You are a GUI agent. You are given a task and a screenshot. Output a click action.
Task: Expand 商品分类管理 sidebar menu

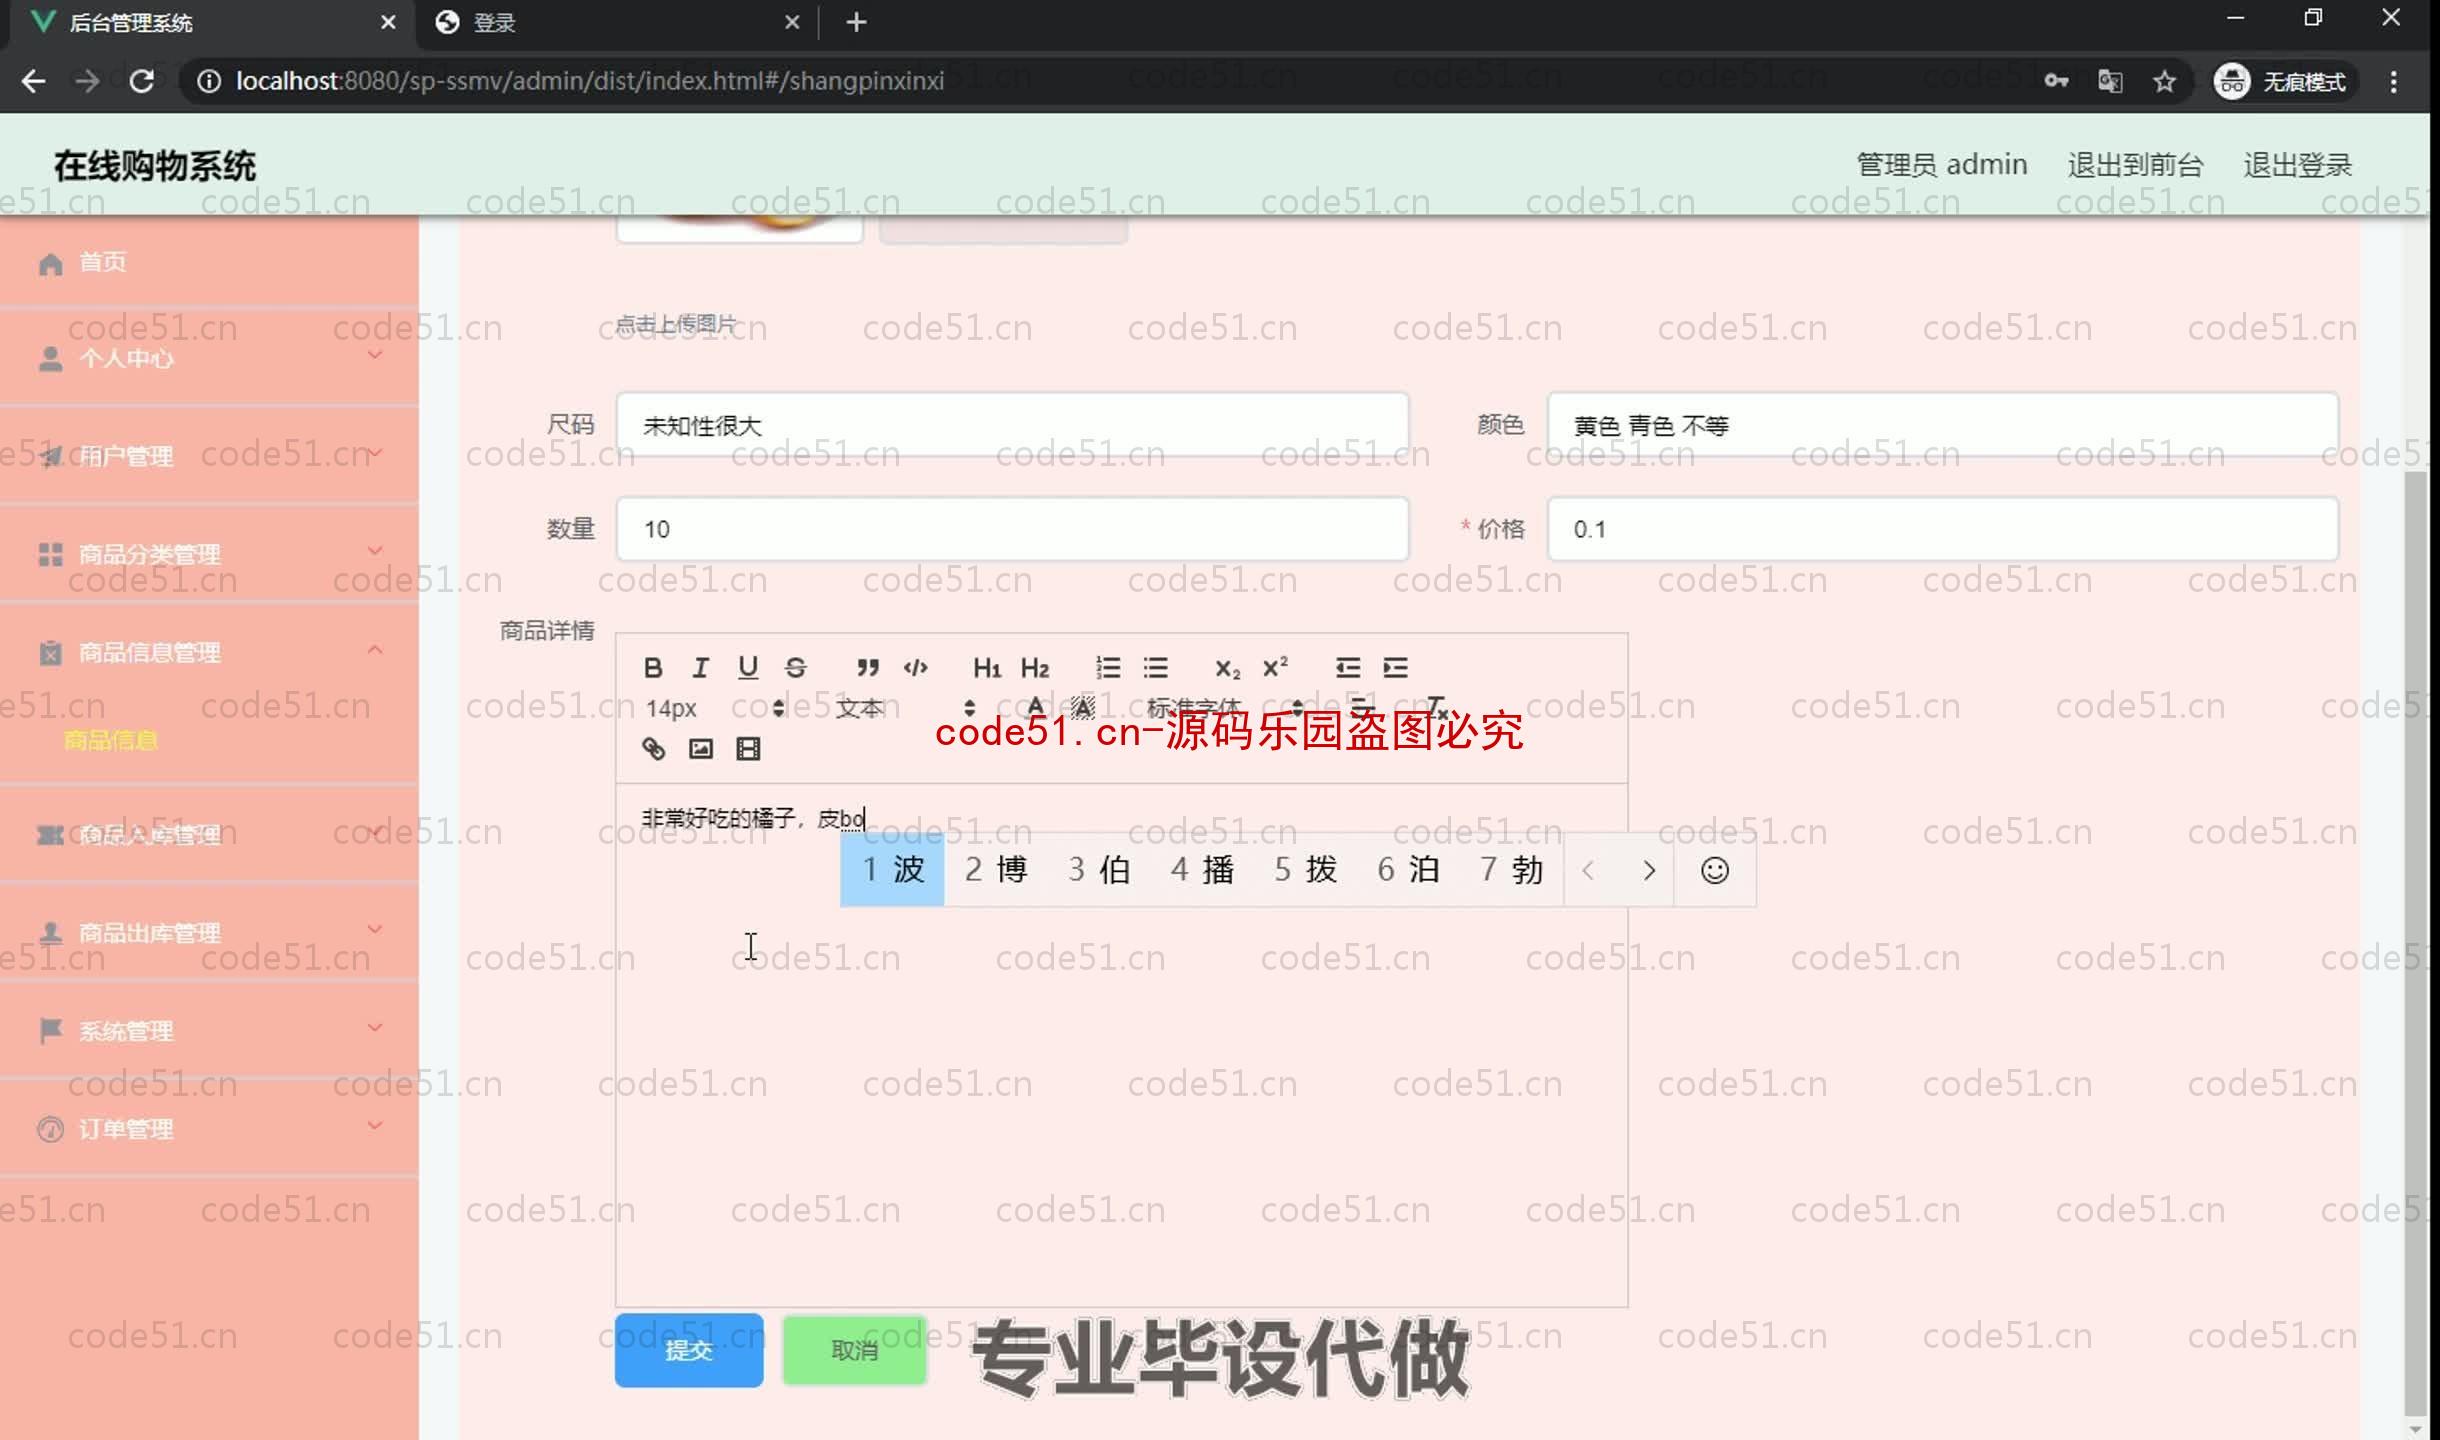click(x=209, y=554)
